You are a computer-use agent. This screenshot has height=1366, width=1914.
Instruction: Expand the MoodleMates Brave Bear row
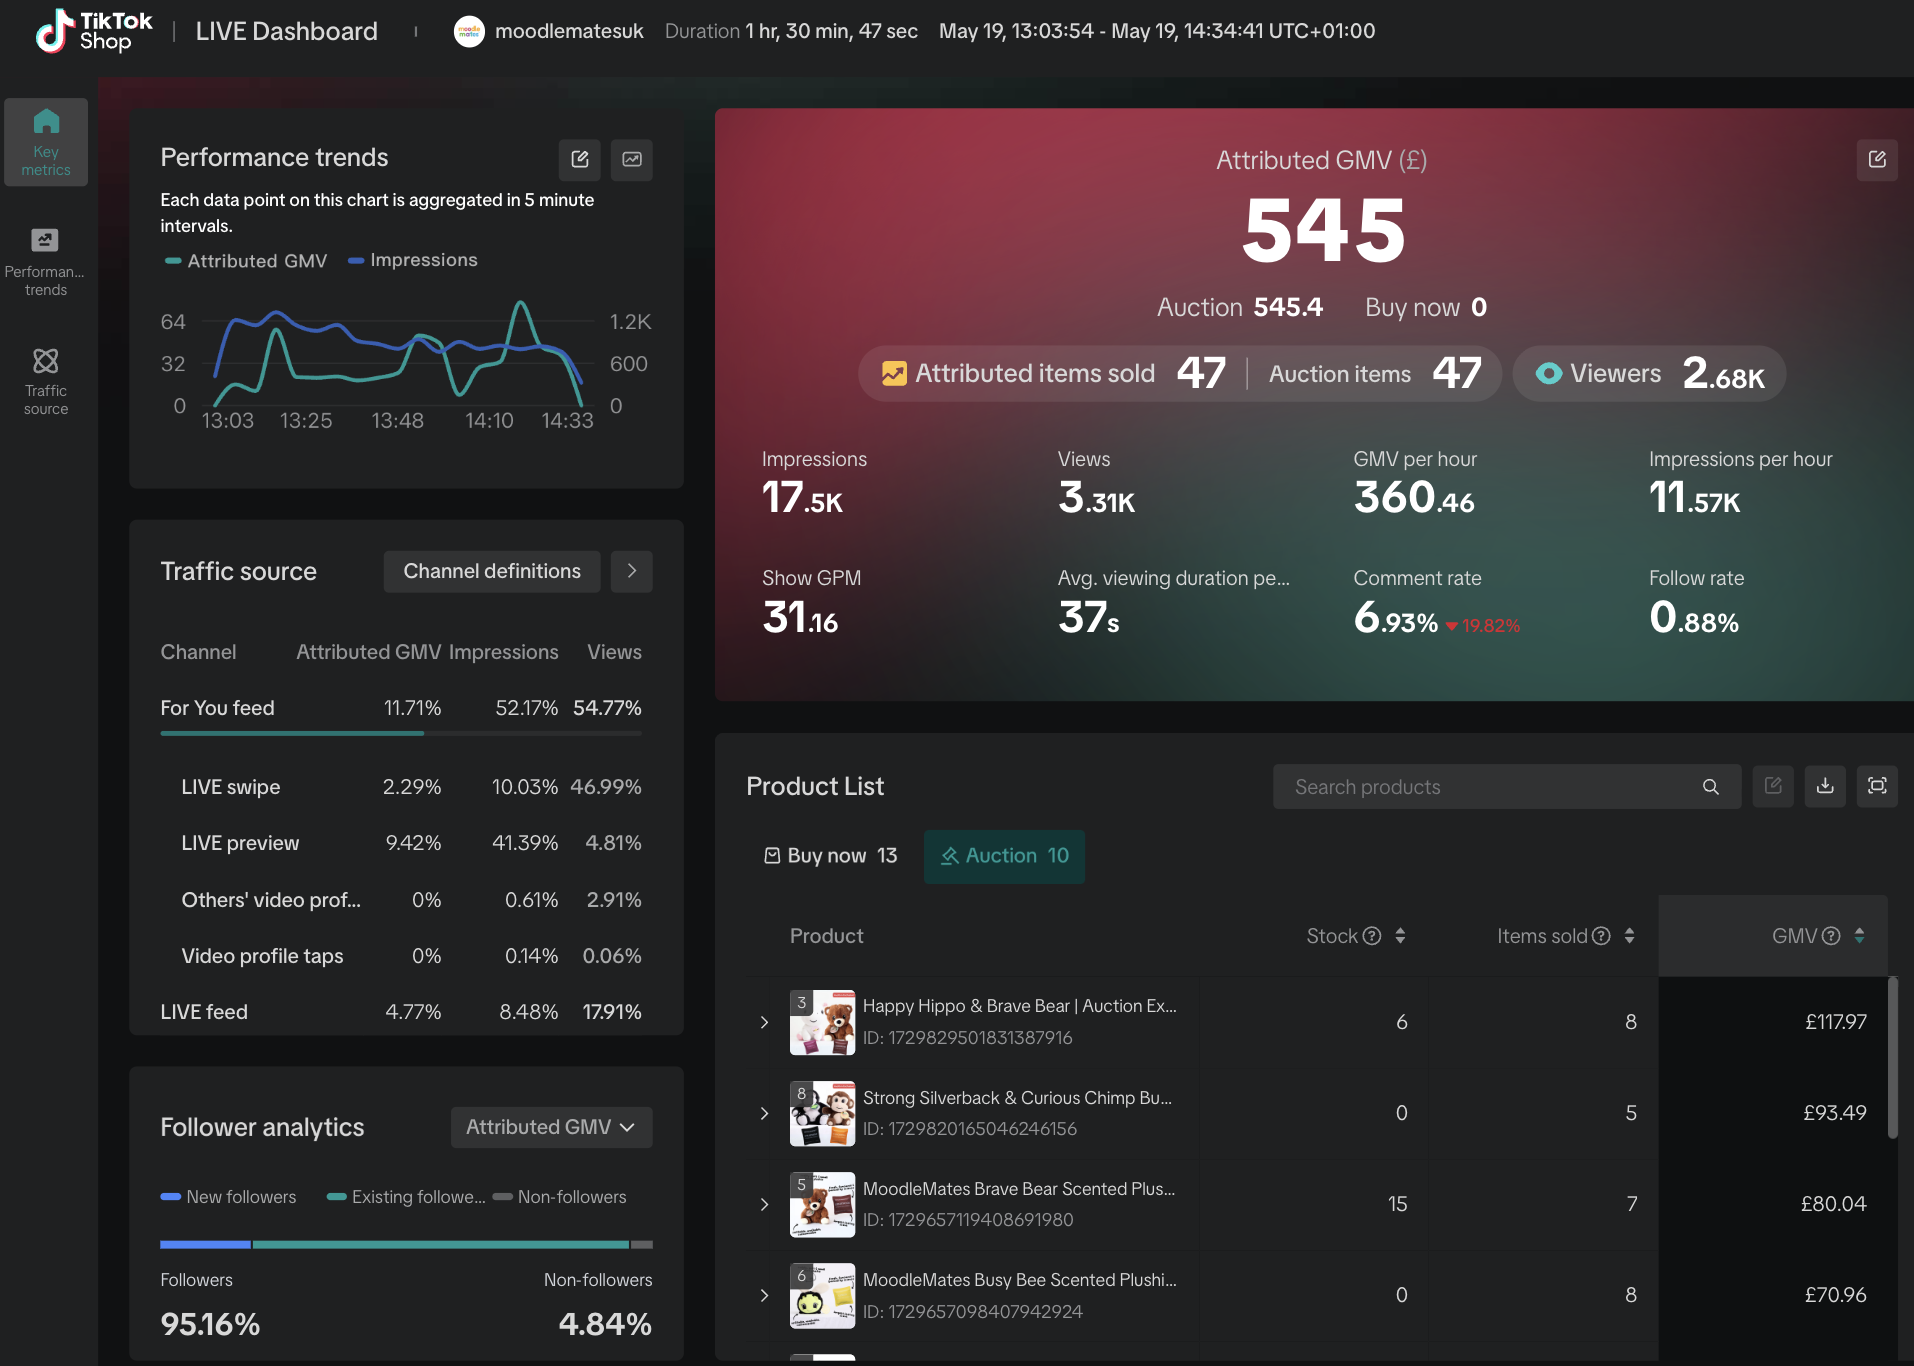(x=765, y=1204)
